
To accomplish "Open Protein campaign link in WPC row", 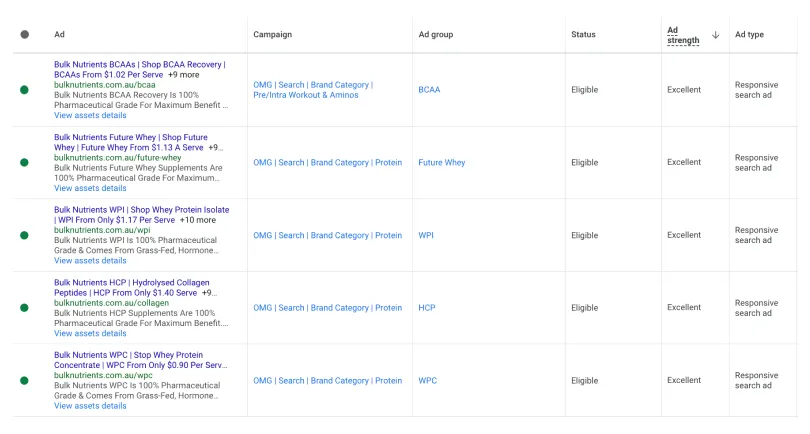I will 328,381.
